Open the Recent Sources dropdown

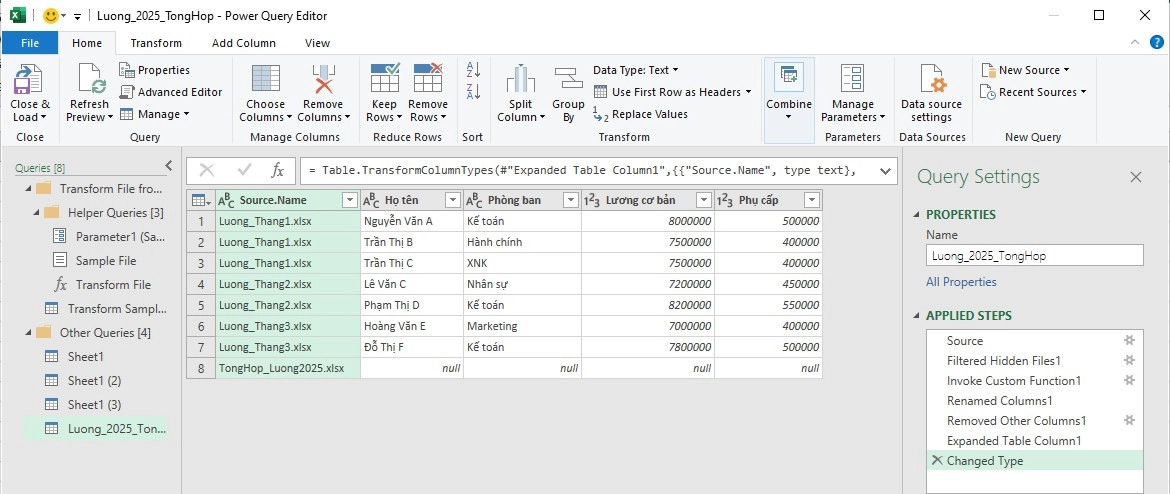click(x=1033, y=92)
